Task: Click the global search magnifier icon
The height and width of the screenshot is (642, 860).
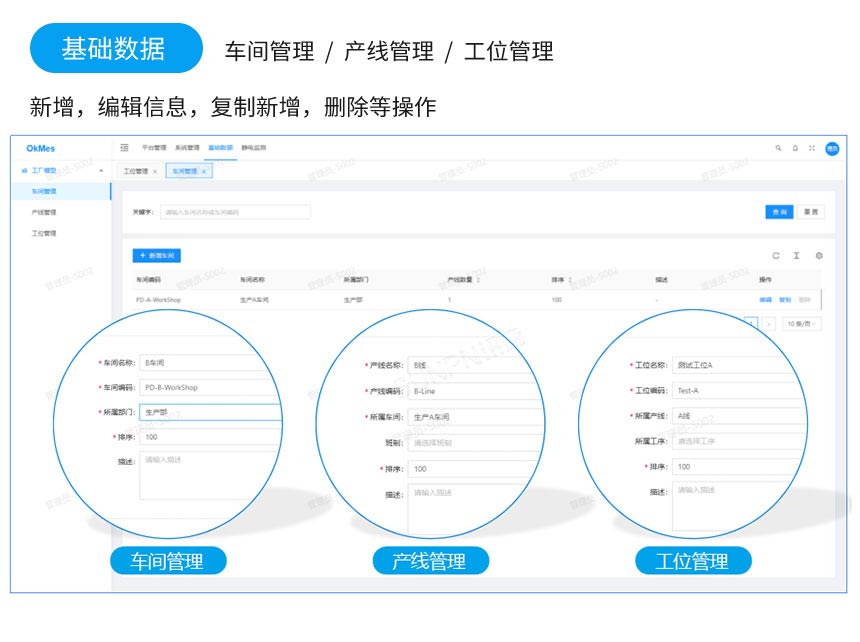Action: [x=778, y=148]
